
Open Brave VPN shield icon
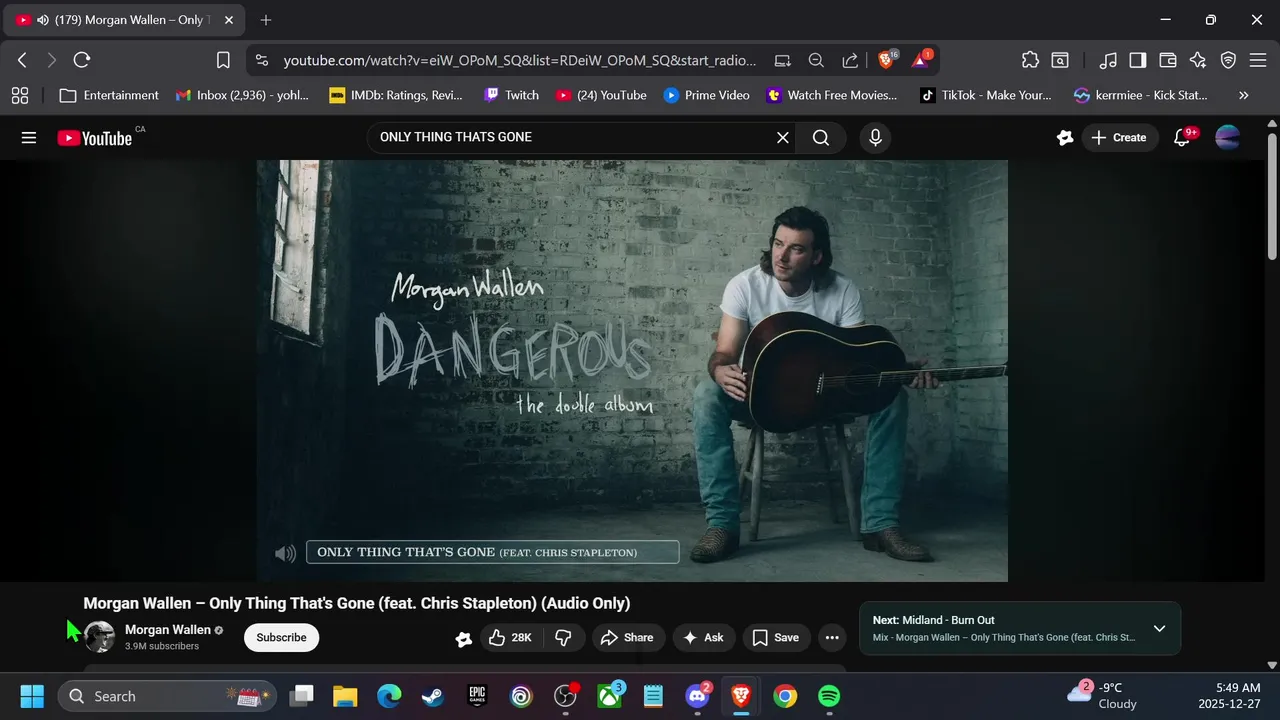point(1228,60)
